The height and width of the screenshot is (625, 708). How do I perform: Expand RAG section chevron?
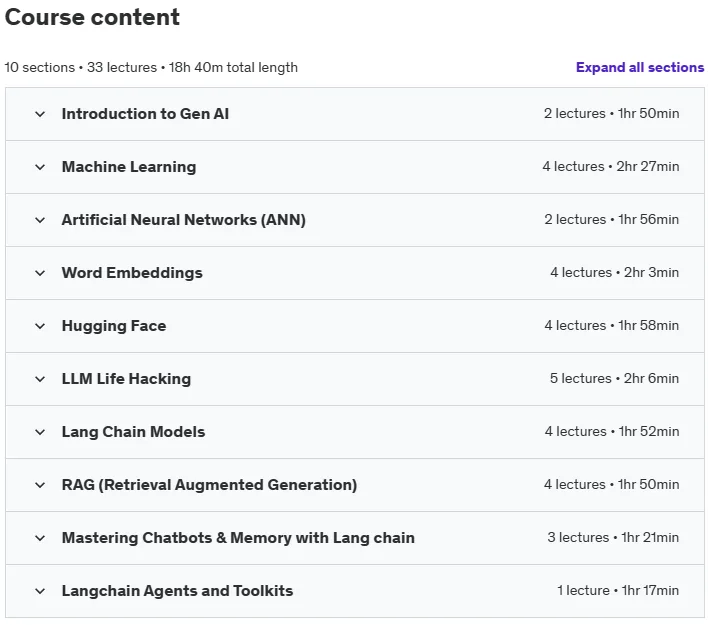[x=40, y=485]
